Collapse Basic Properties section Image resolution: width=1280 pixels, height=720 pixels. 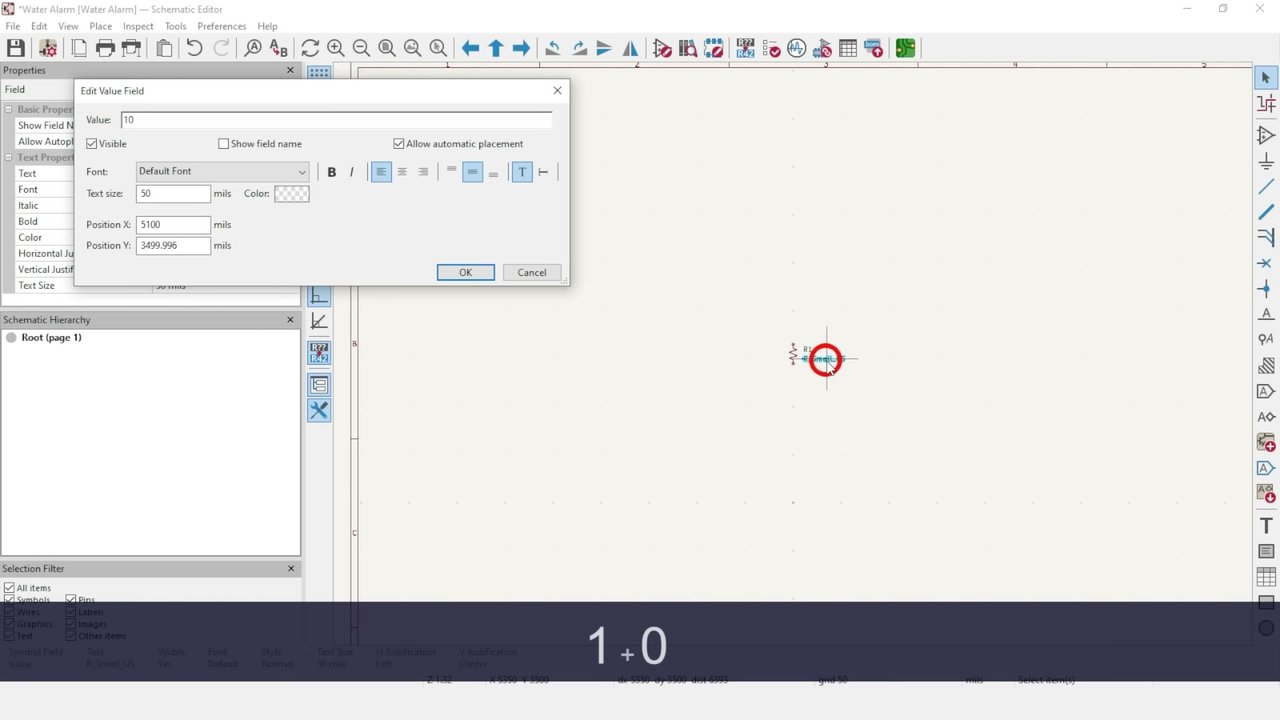8,109
